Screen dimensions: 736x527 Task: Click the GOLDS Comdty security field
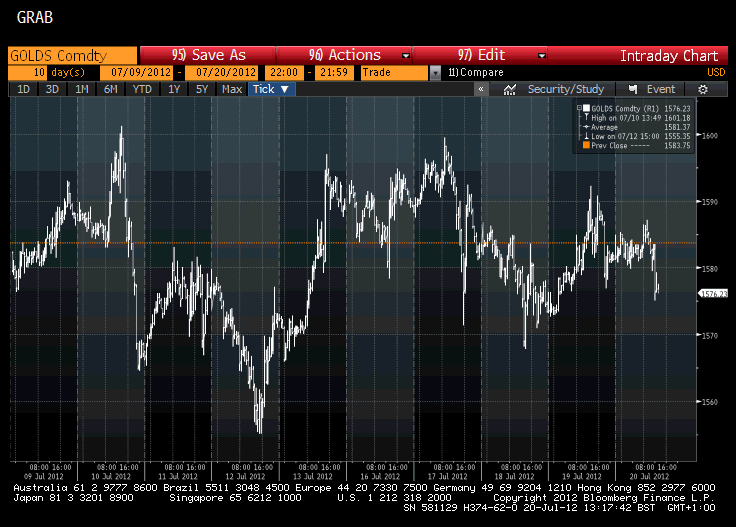(x=72, y=56)
